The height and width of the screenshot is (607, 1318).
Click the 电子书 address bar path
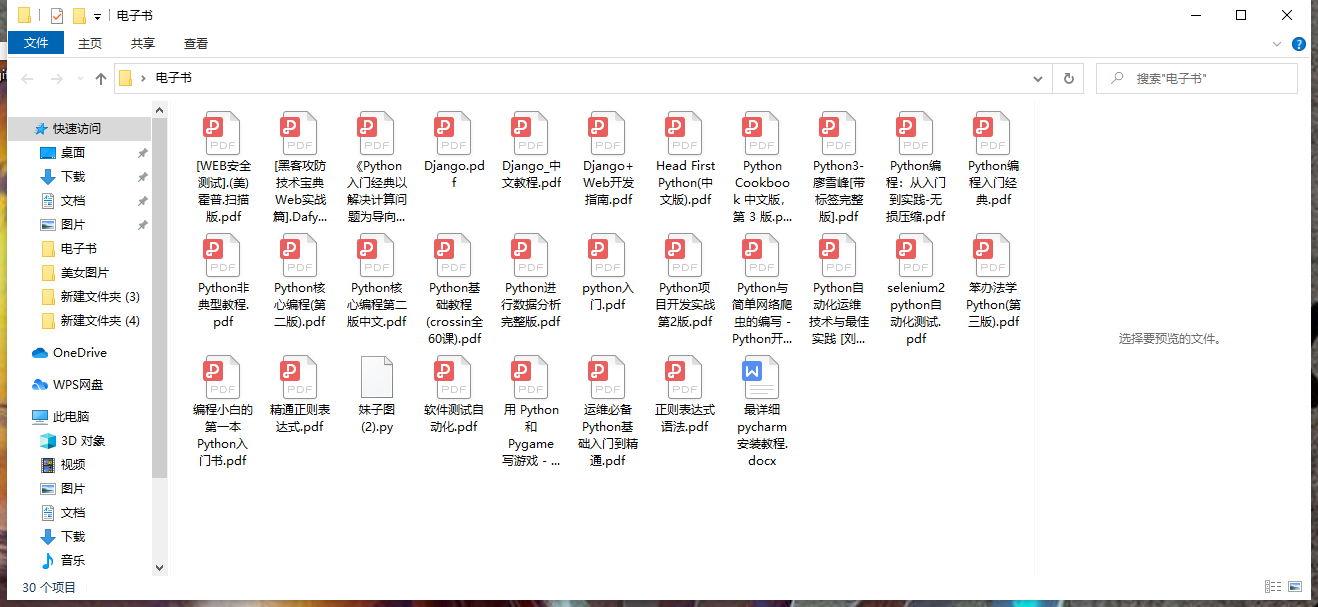pyautogui.click(x=174, y=78)
